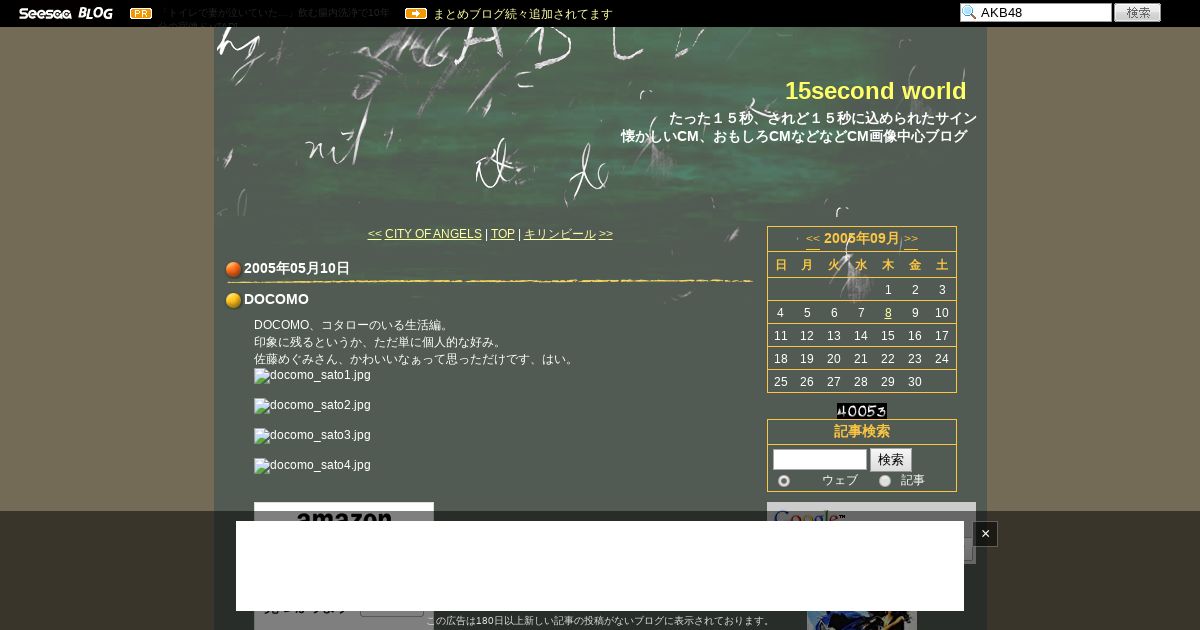
Task: Close the bottom ad overlay
Action: click(x=985, y=534)
